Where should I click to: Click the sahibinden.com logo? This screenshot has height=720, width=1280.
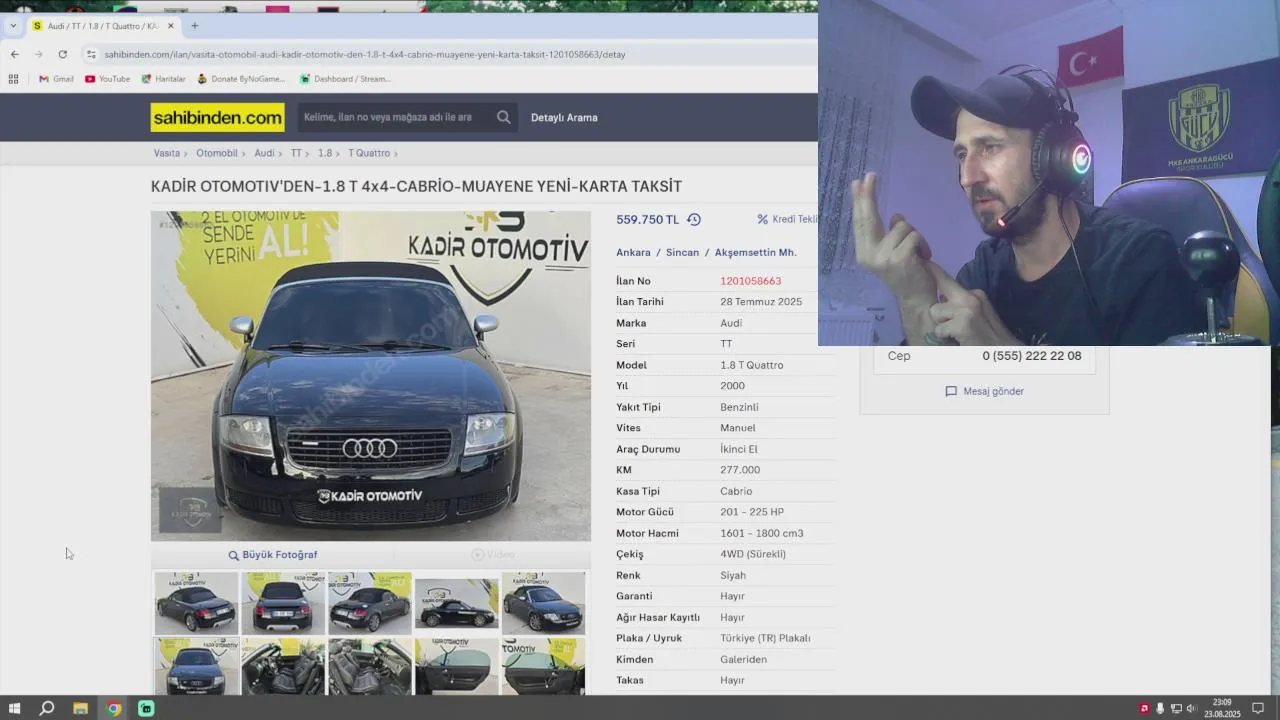click(217, 117)
